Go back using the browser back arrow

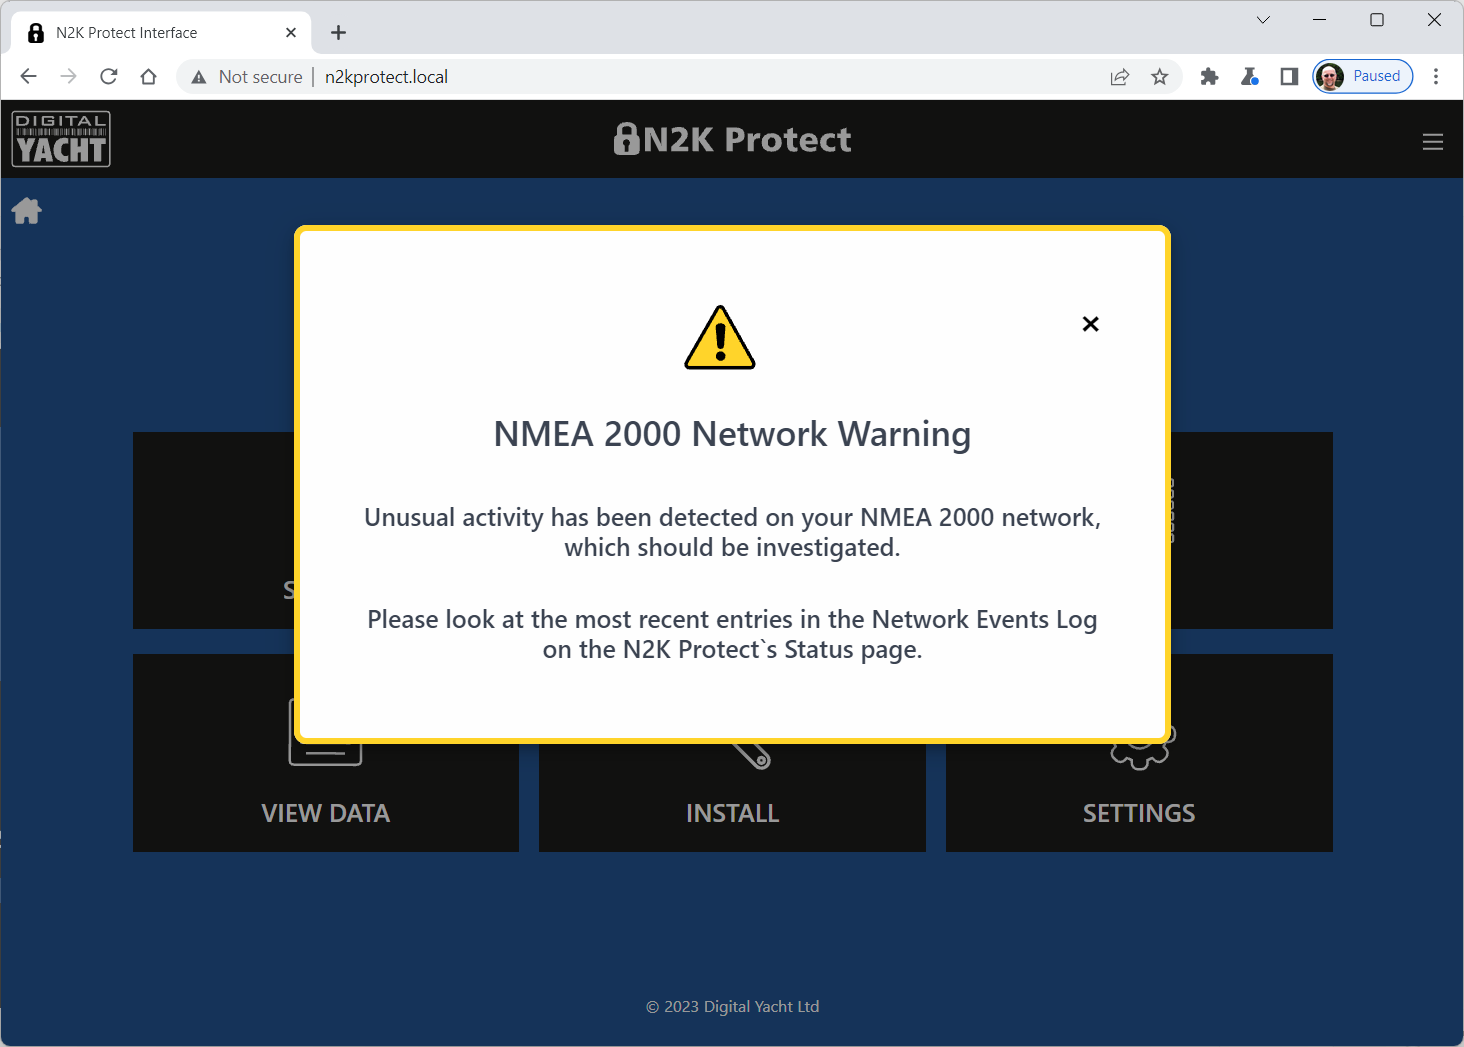click(28, 77)
